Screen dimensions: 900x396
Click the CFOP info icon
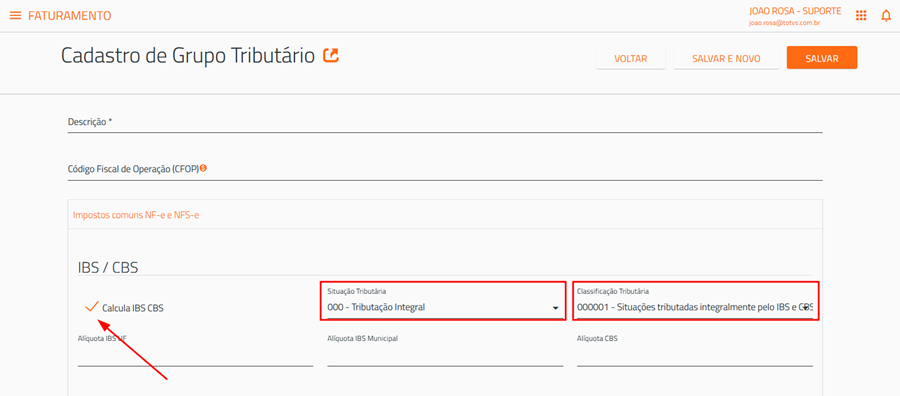click(203, 169)
